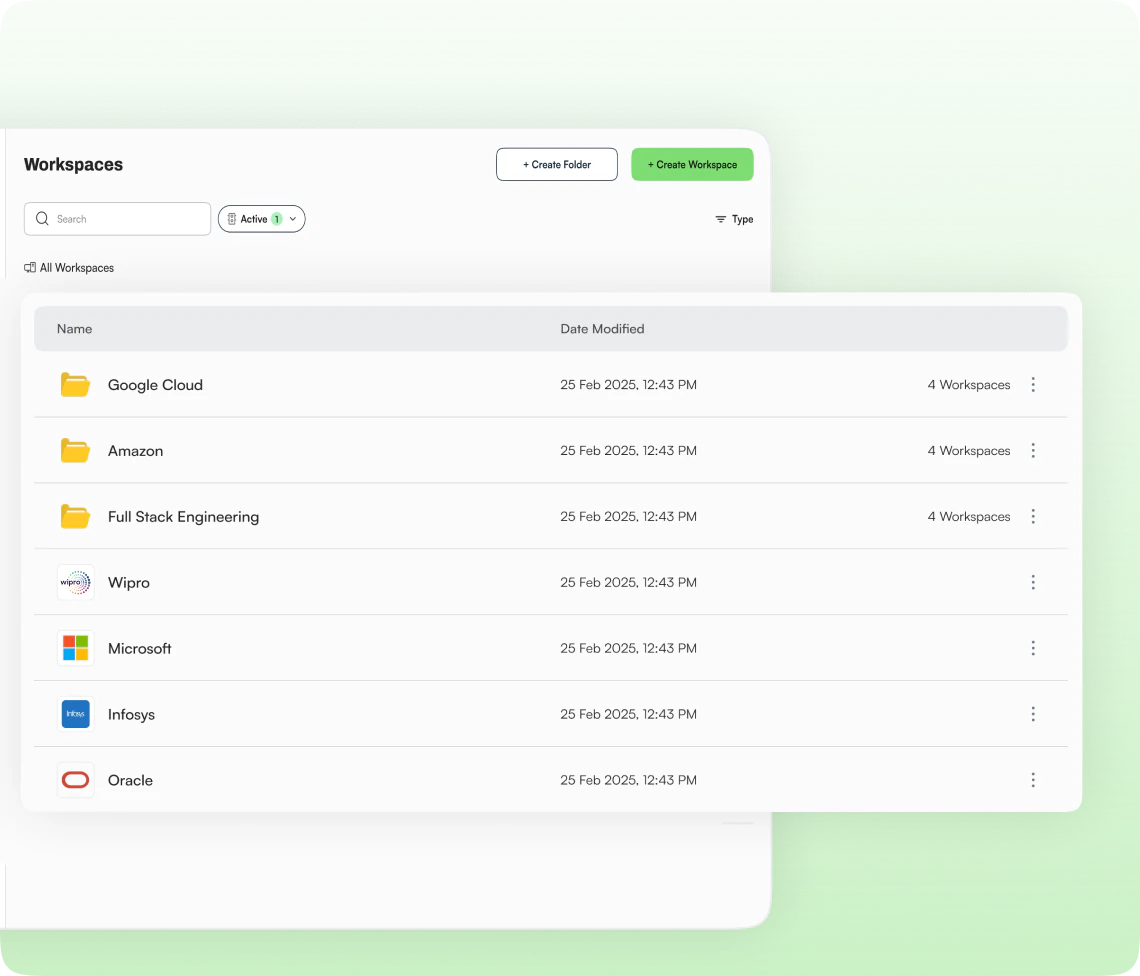Open more options for Full Stack Engineering
Screen dimensions: 1140x976
[1033, 516]
